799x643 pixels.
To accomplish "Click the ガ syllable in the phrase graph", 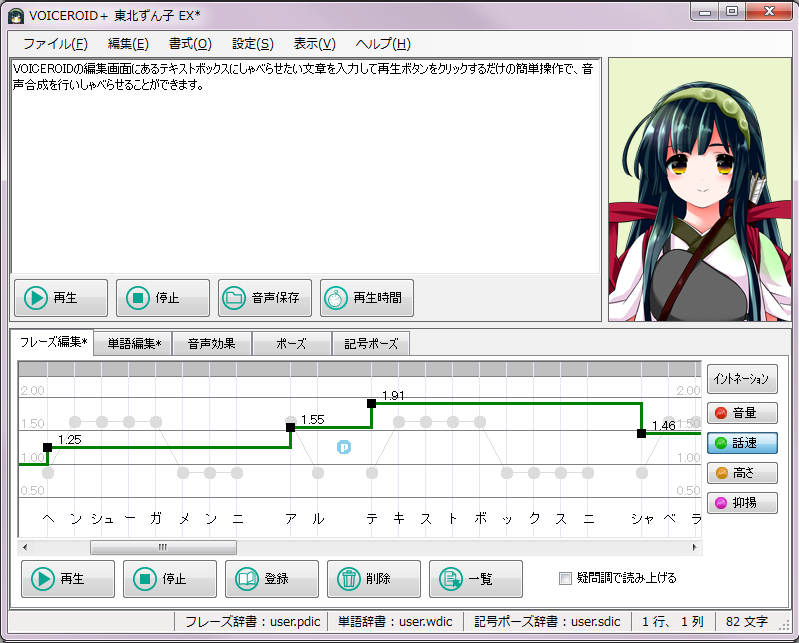I will (x=156, y=519).
